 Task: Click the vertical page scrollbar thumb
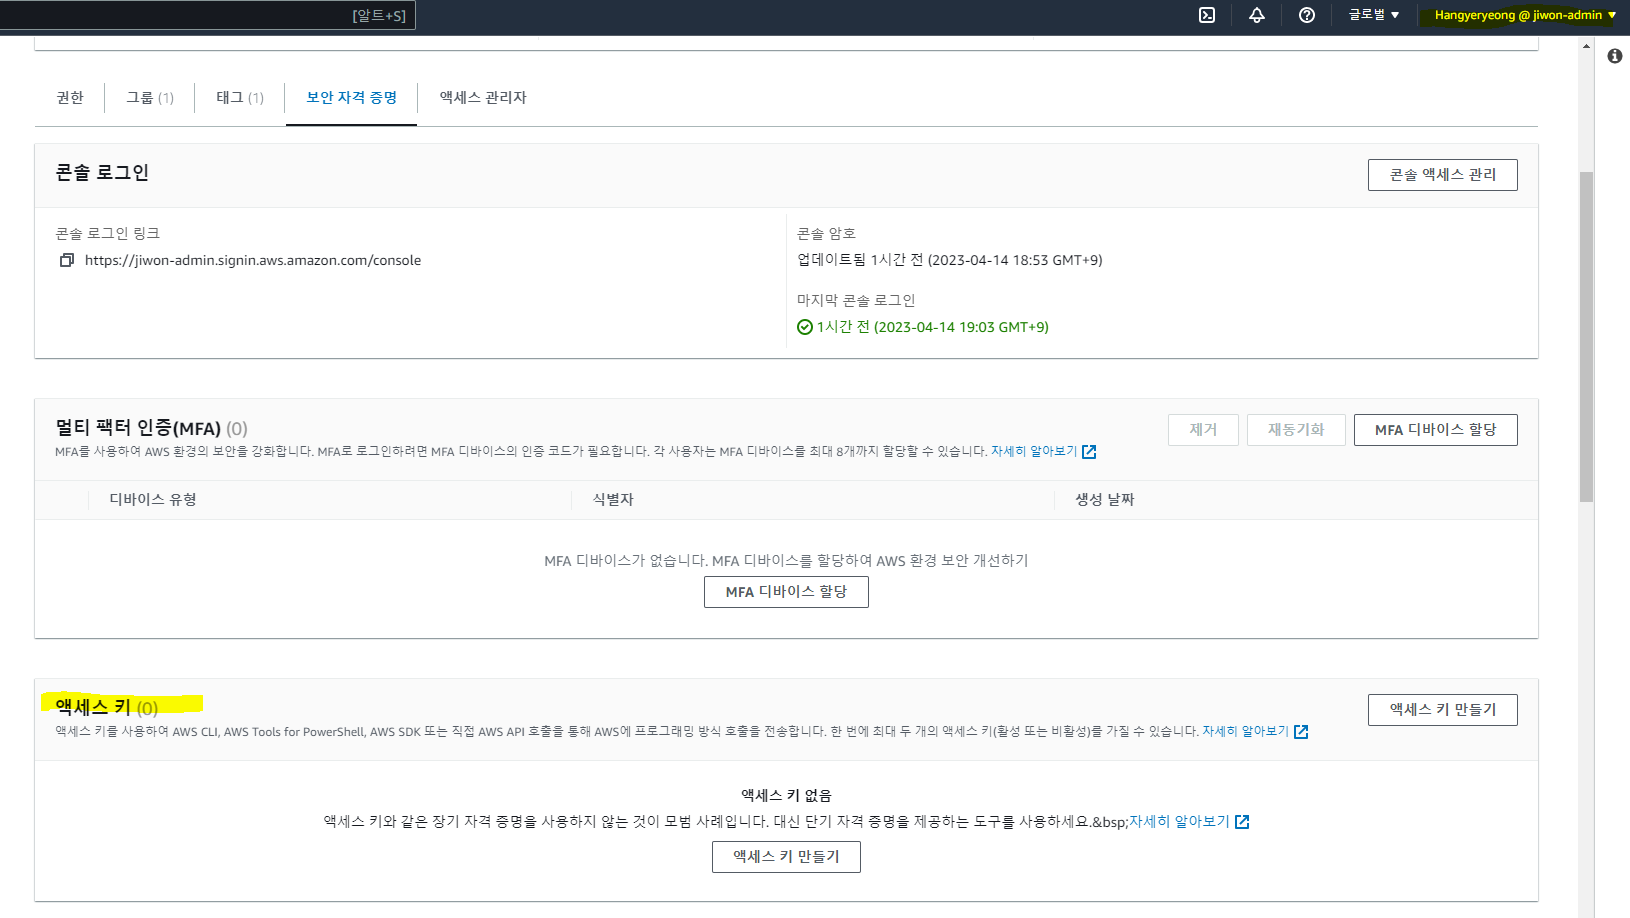[x=1586, y=336]
